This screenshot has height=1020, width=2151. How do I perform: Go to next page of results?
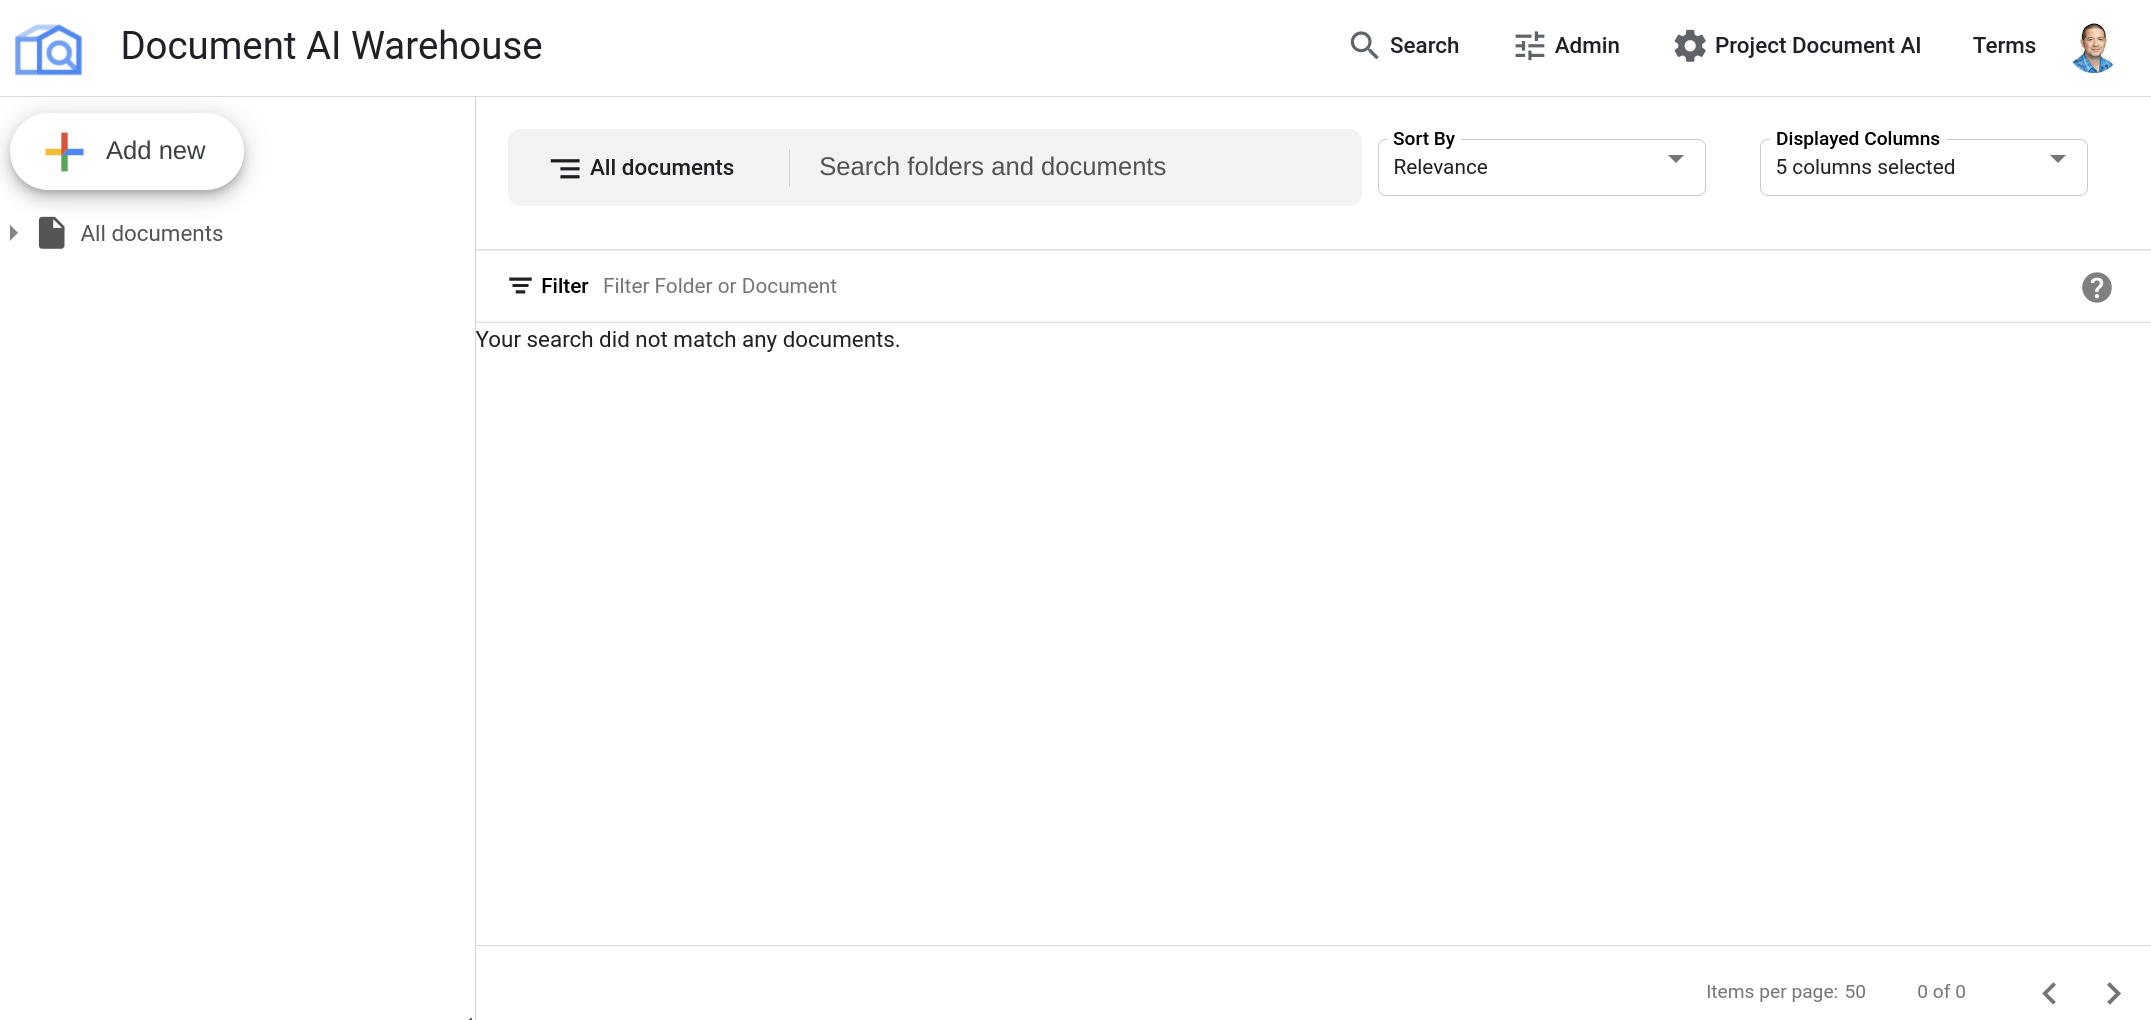(x=2113, y=992)
